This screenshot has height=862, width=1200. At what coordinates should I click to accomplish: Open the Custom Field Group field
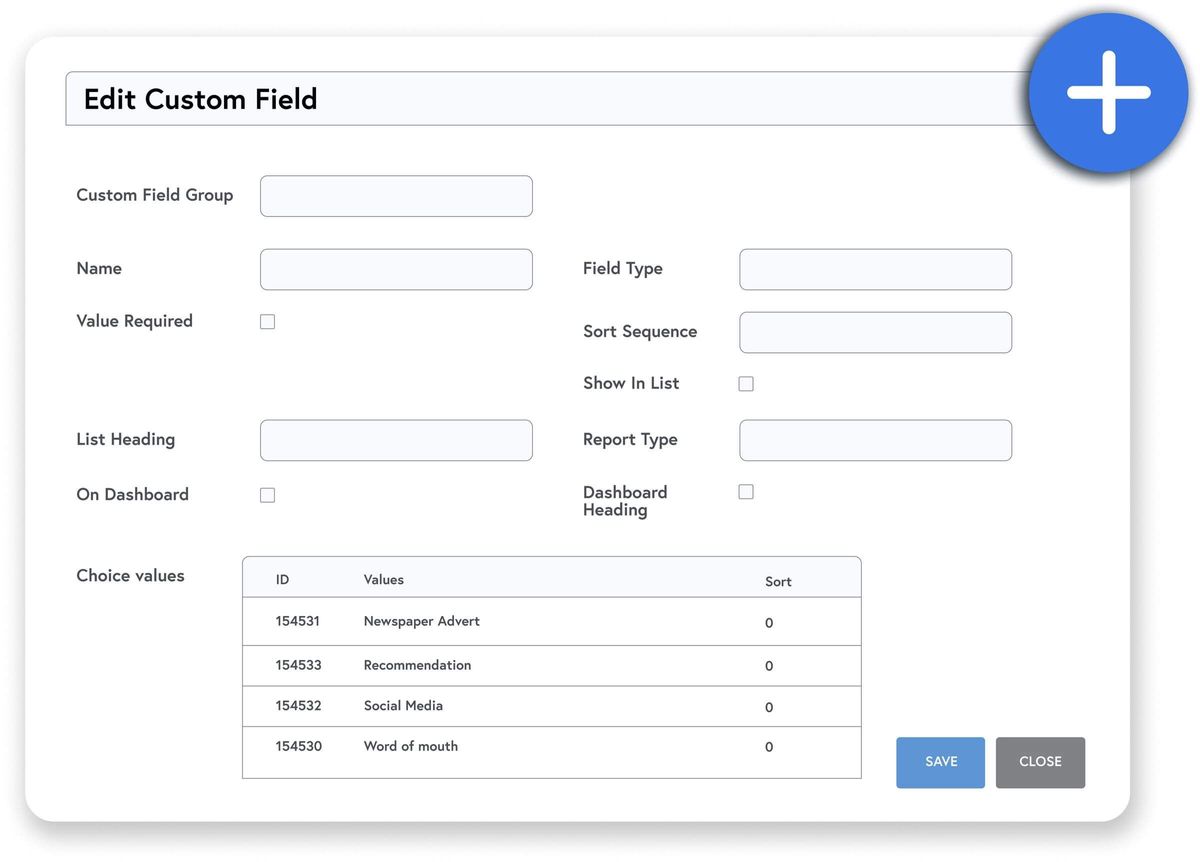pyautogui.click(x=396, y=196)
